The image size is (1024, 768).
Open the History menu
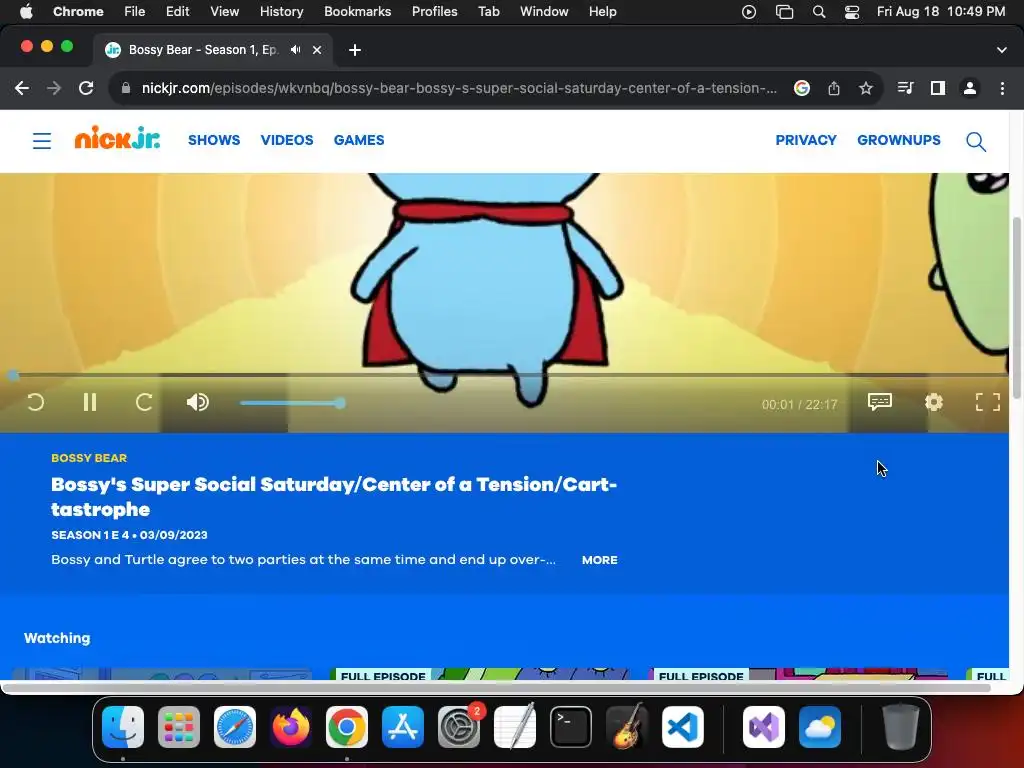(x=281, y=11)
